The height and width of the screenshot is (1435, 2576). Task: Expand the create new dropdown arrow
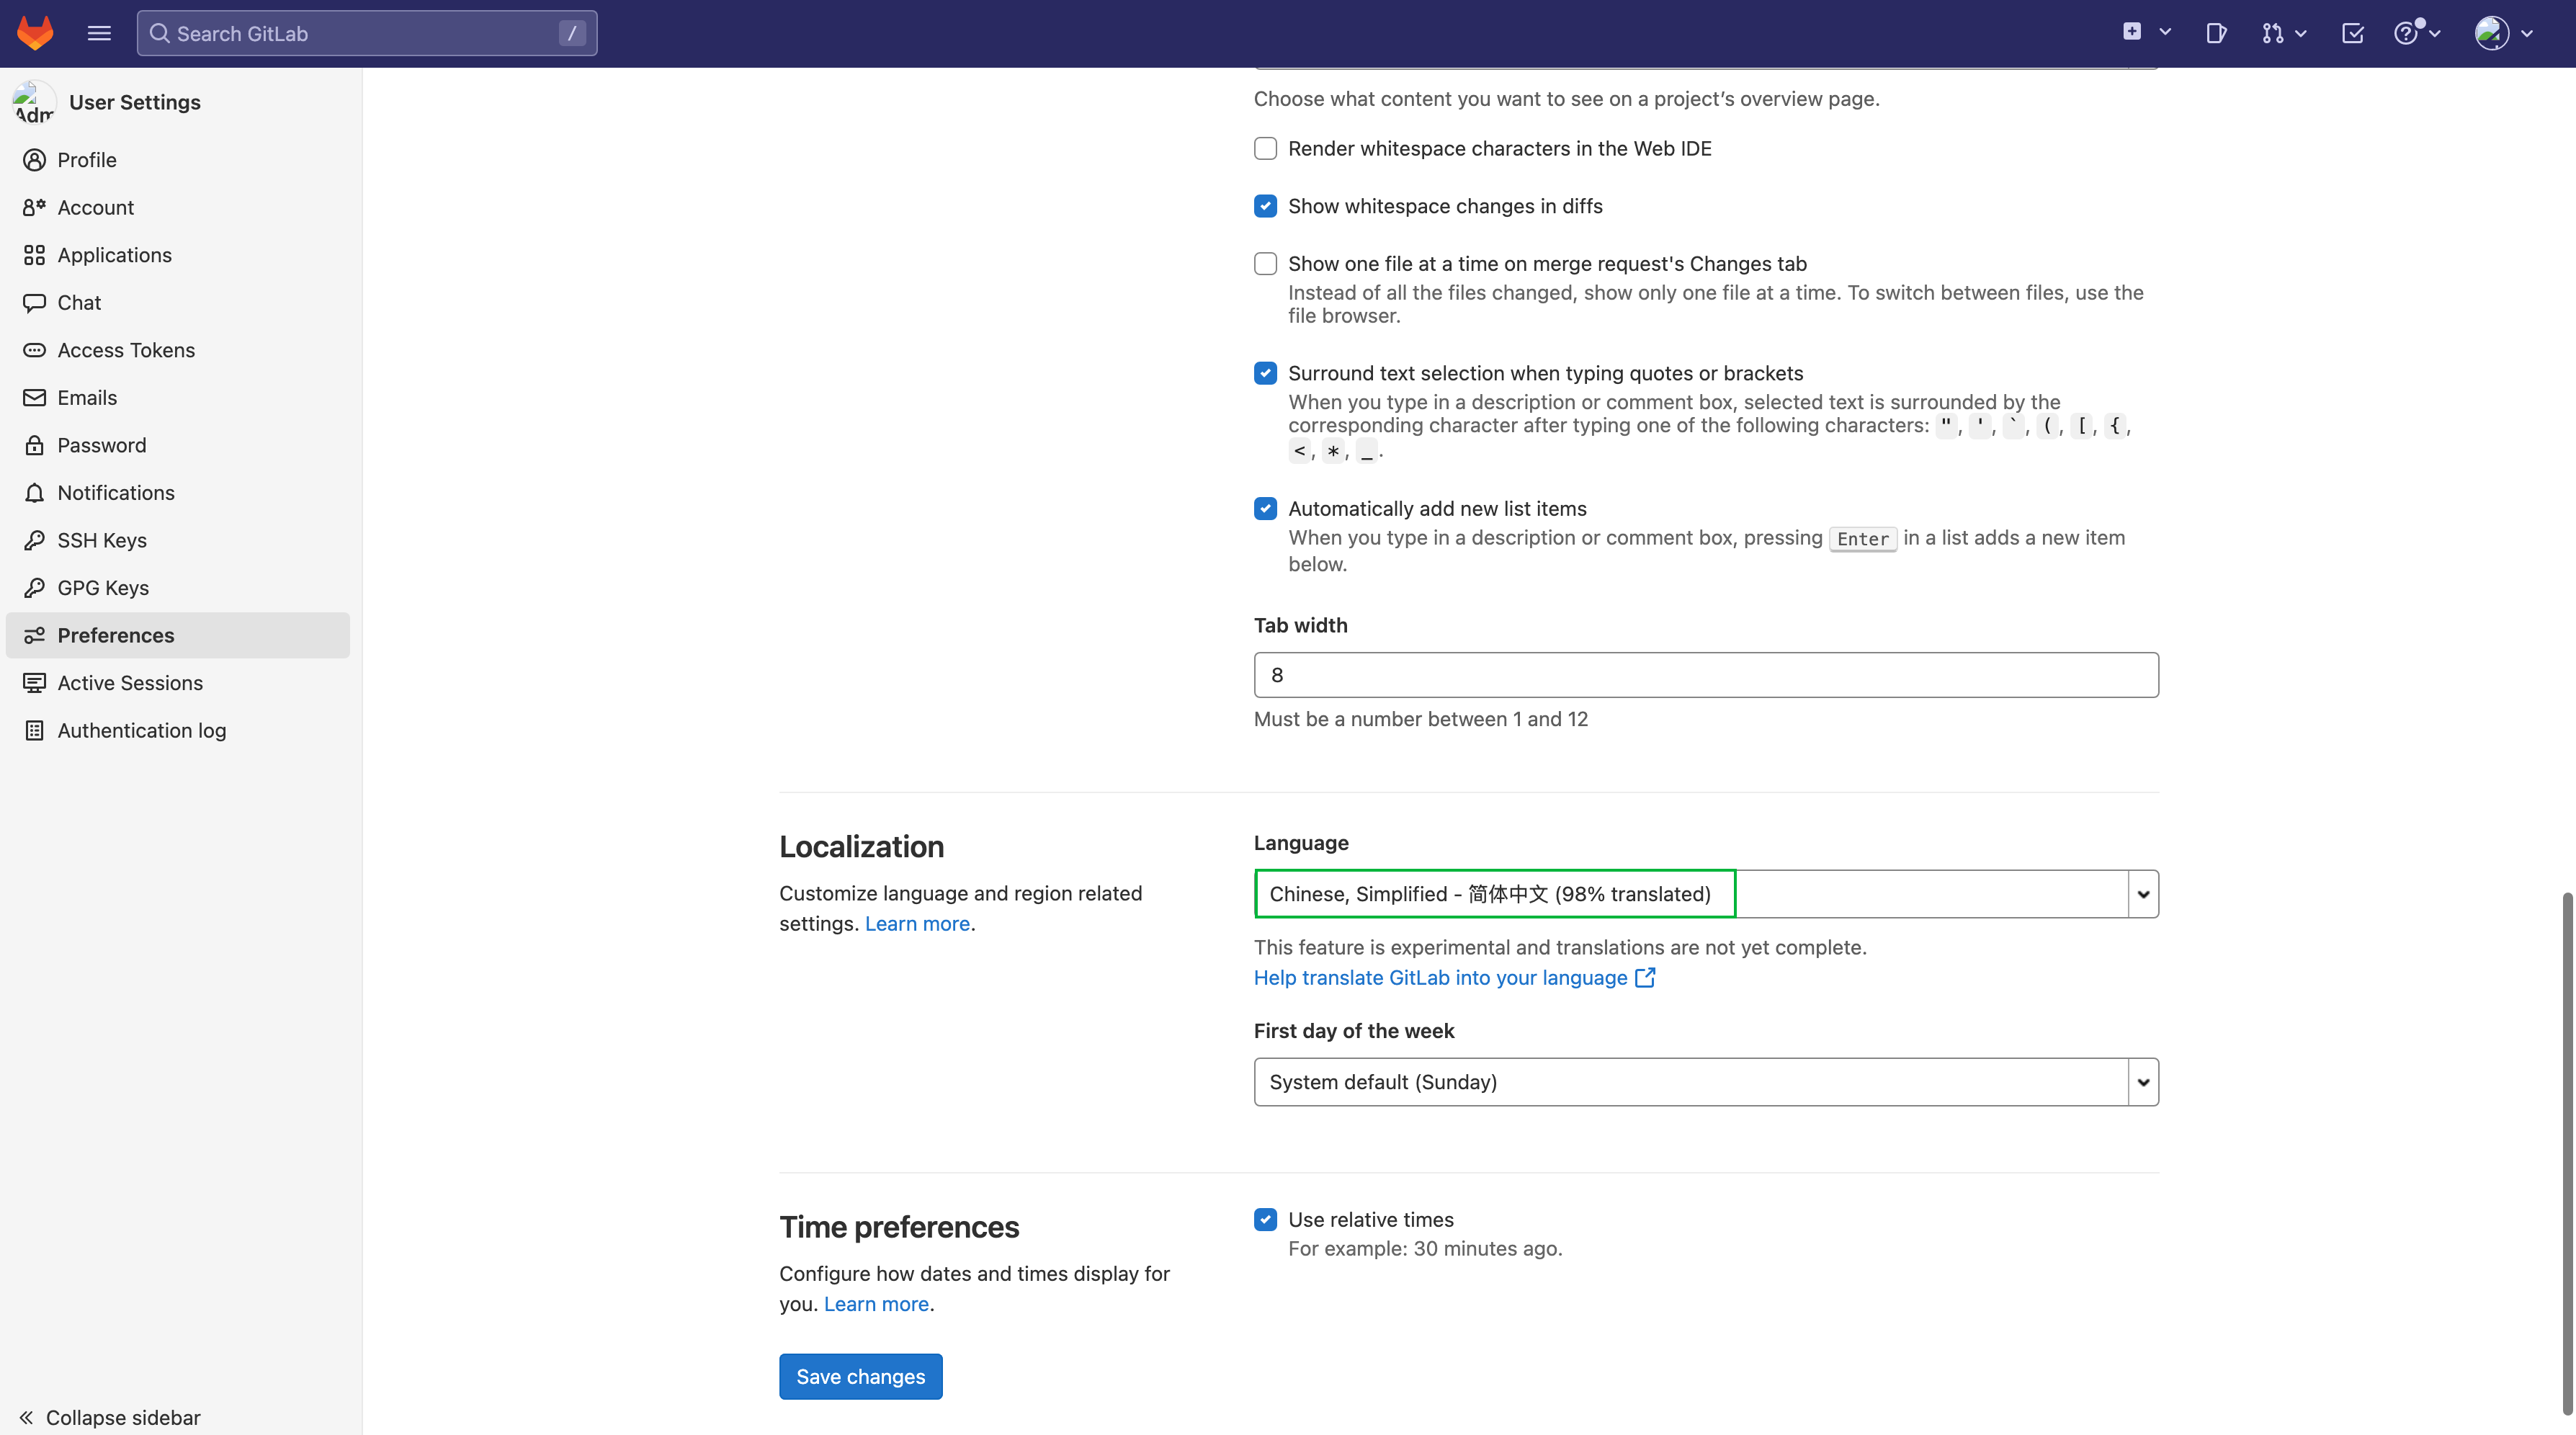[x=2165, y=32]
